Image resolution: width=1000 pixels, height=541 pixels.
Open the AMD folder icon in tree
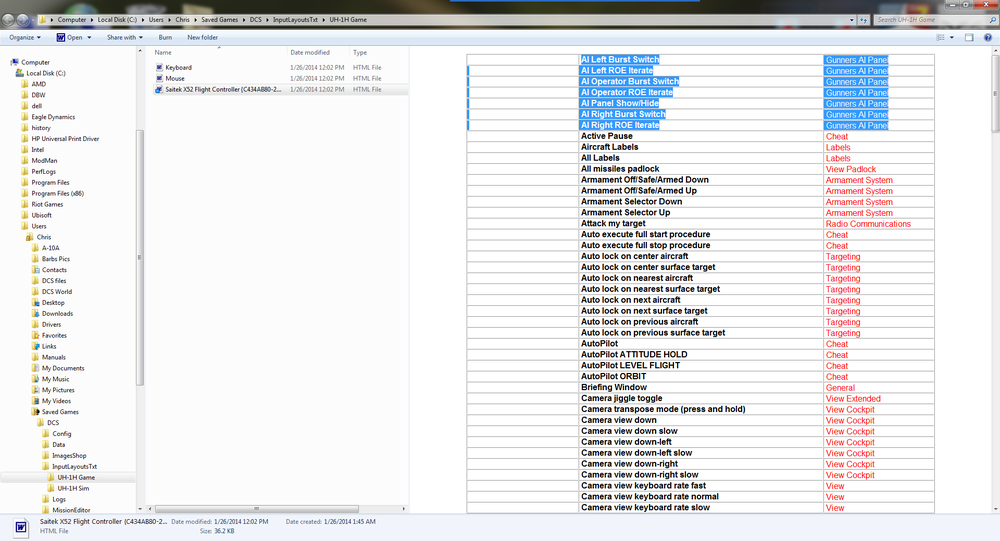pos(25,84)
